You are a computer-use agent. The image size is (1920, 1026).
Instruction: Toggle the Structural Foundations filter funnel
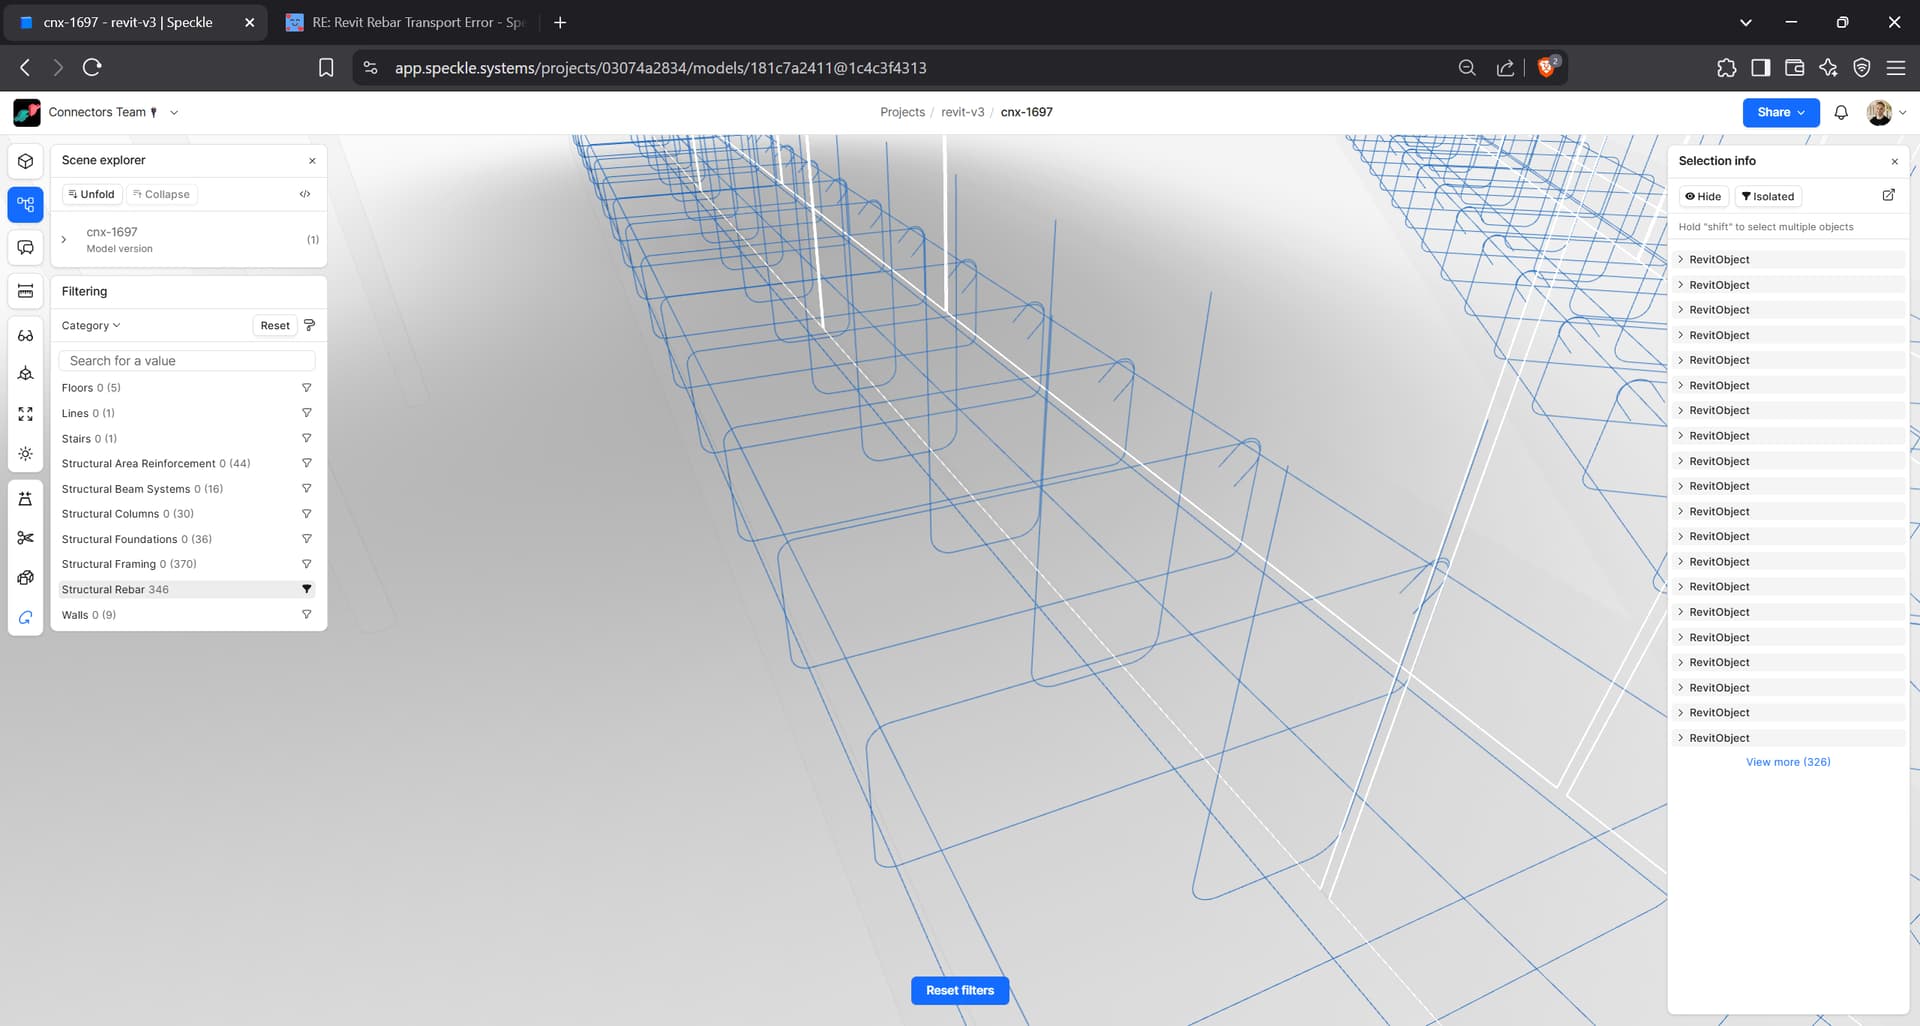tap(307, 538)
